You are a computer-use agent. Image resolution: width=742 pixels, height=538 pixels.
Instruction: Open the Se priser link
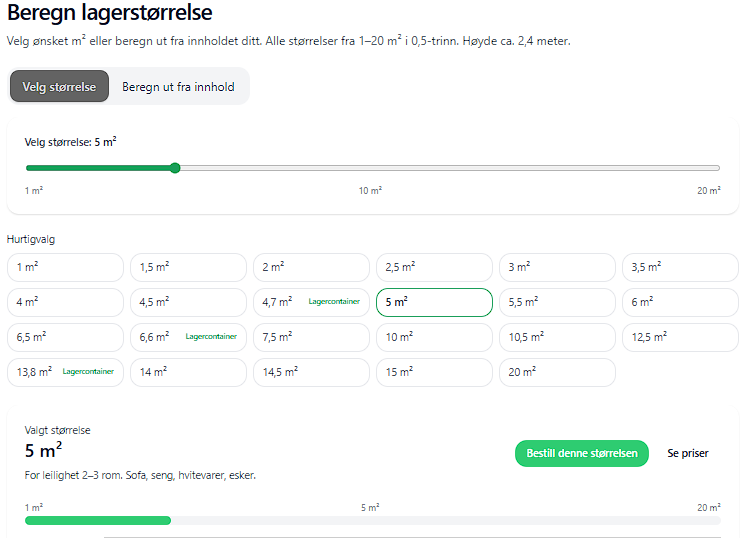(688, 453)
